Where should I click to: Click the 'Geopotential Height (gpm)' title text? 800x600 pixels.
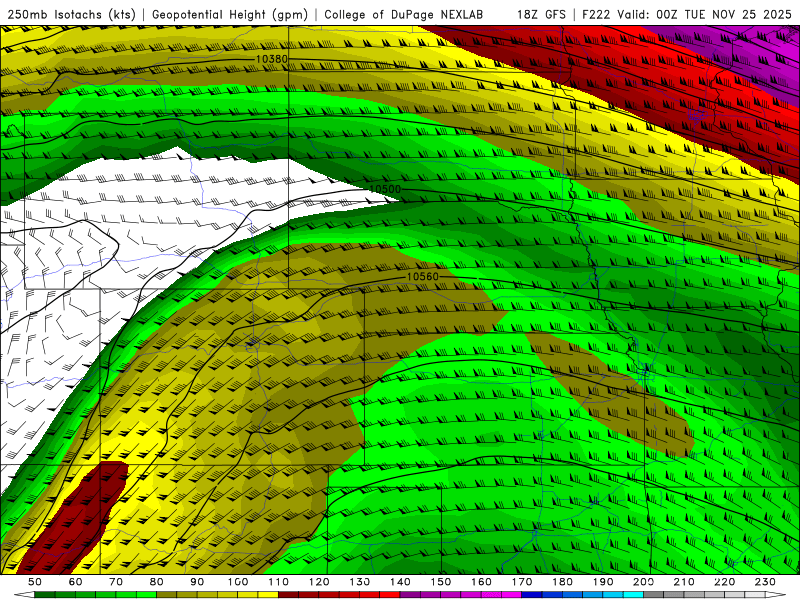(x=230, y=15)
